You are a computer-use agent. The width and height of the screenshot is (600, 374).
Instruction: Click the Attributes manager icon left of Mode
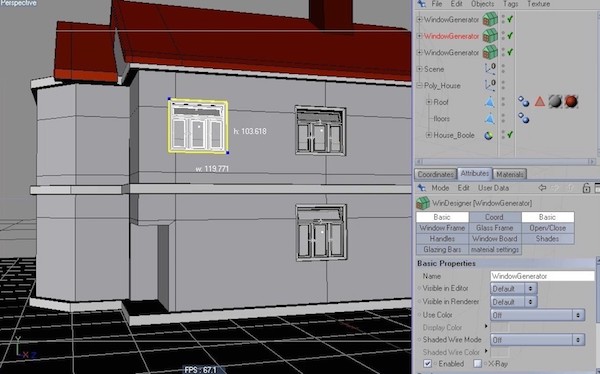(x=422, y=188)
